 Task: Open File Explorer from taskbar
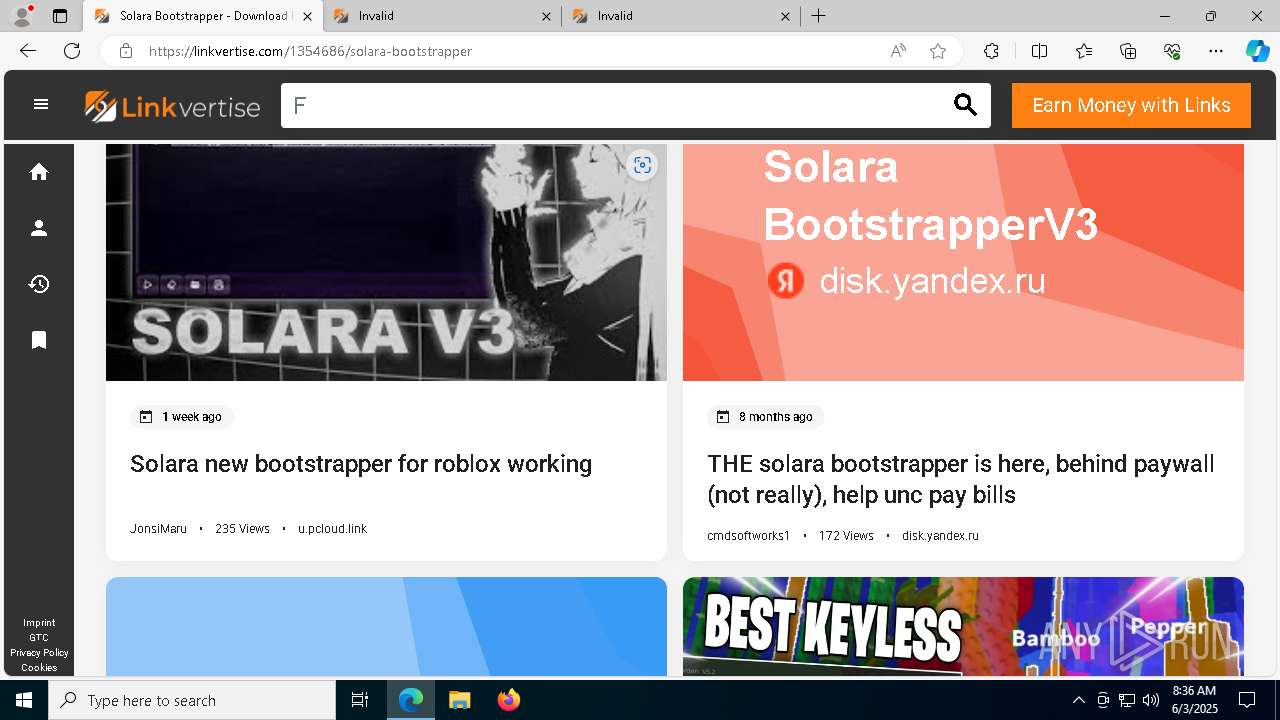pyautogui.click(x=459, y=700)
